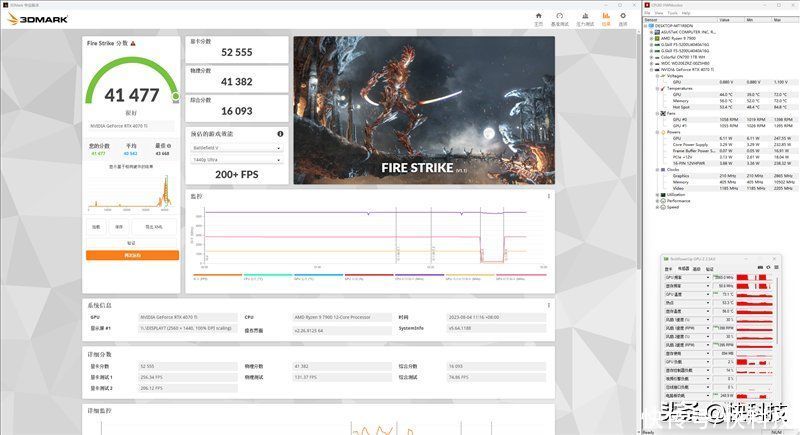Open the GPU-Z hamburger menu icon
The height and width of the screenshot is (435, 800).
tap(777, 268)
